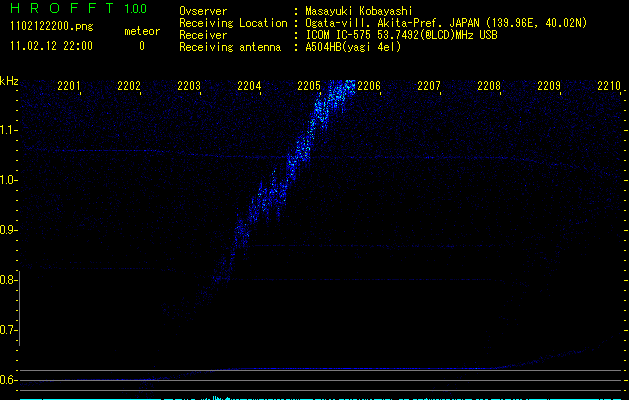Click the Receiving antenna label
This screenshot has height=400, width=629.
tap(230, 47)
